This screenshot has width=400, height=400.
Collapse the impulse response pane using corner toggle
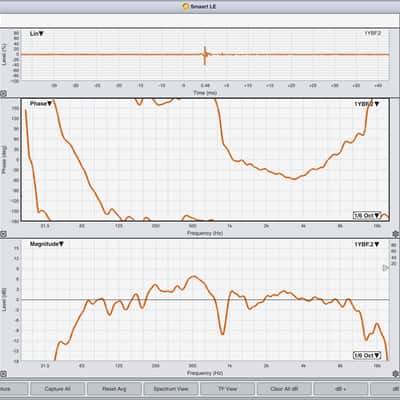[x=3, y=94]
